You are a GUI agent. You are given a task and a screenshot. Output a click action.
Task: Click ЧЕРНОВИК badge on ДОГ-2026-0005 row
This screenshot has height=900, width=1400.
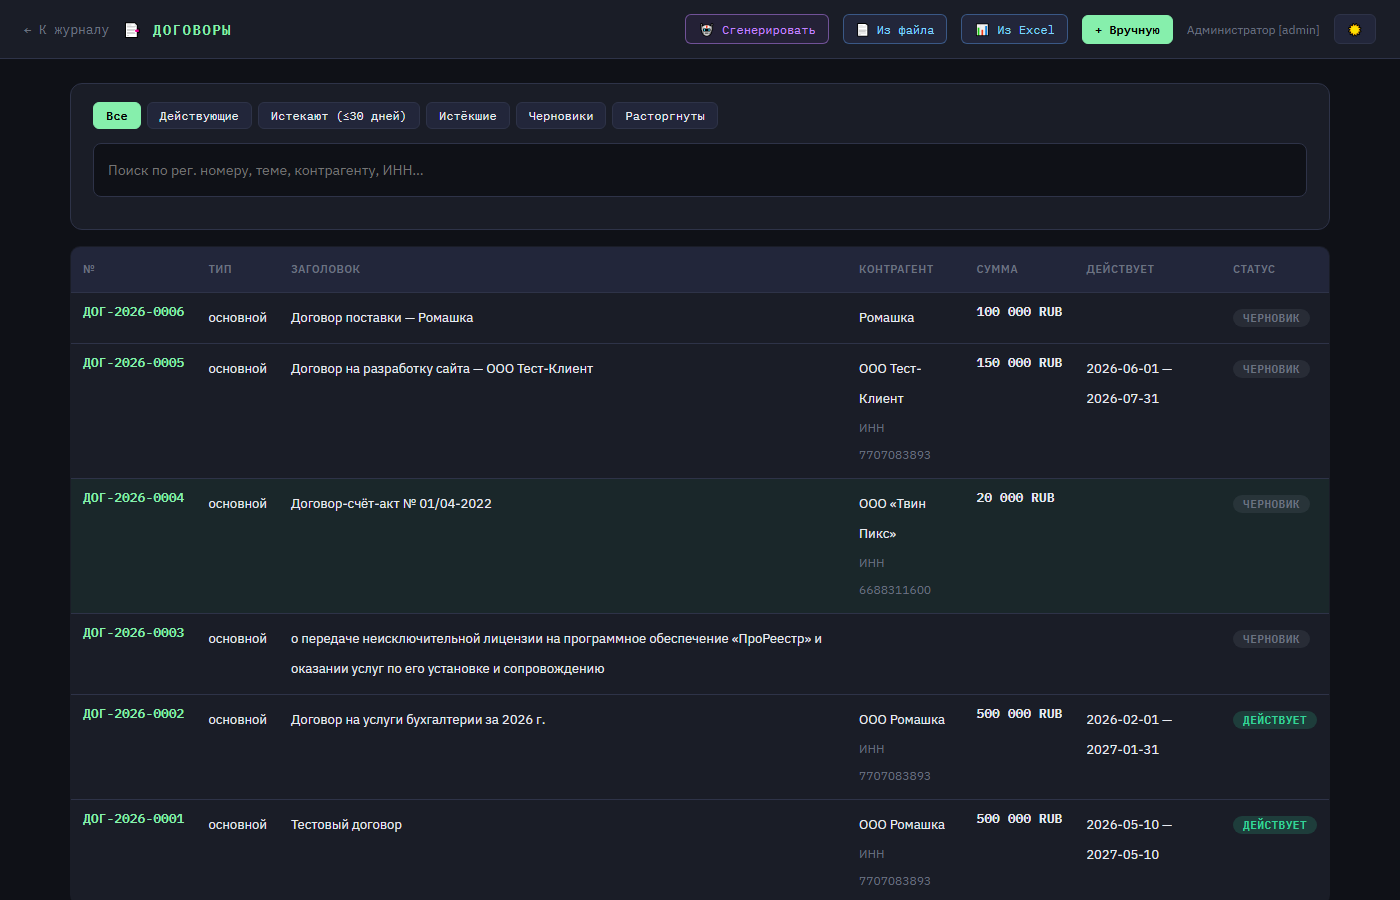pos(1271,369)
